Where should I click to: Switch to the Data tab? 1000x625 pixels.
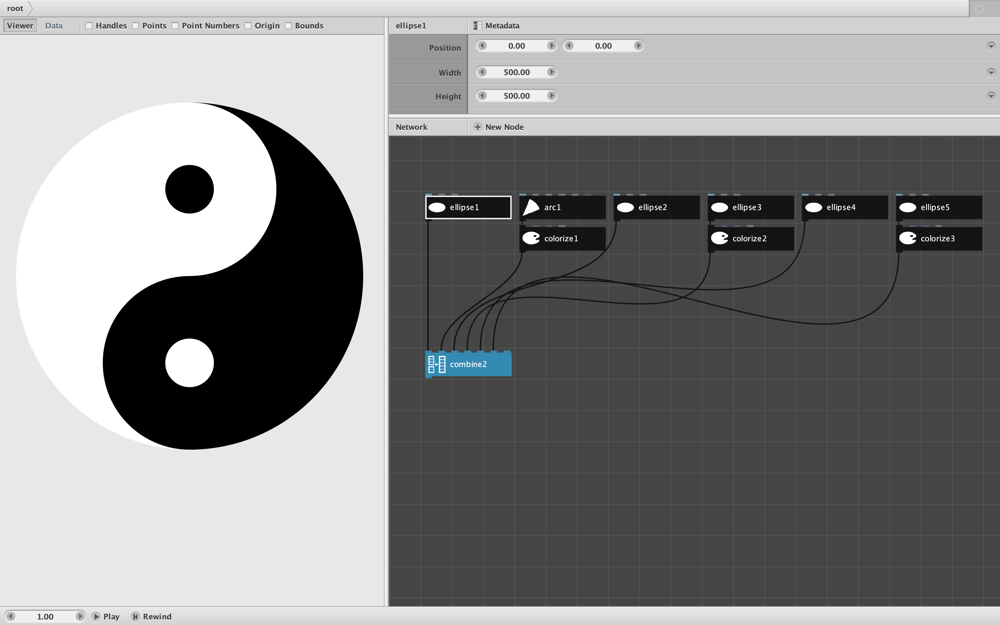click(54, 26)
